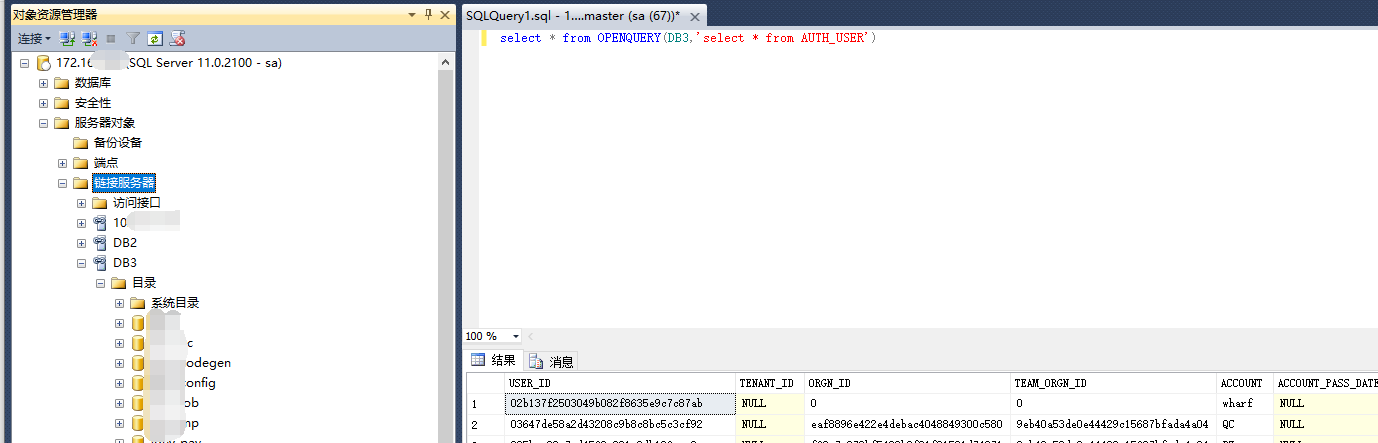
Task: Expand the DB2 linked server
Action: click(81, 243)
